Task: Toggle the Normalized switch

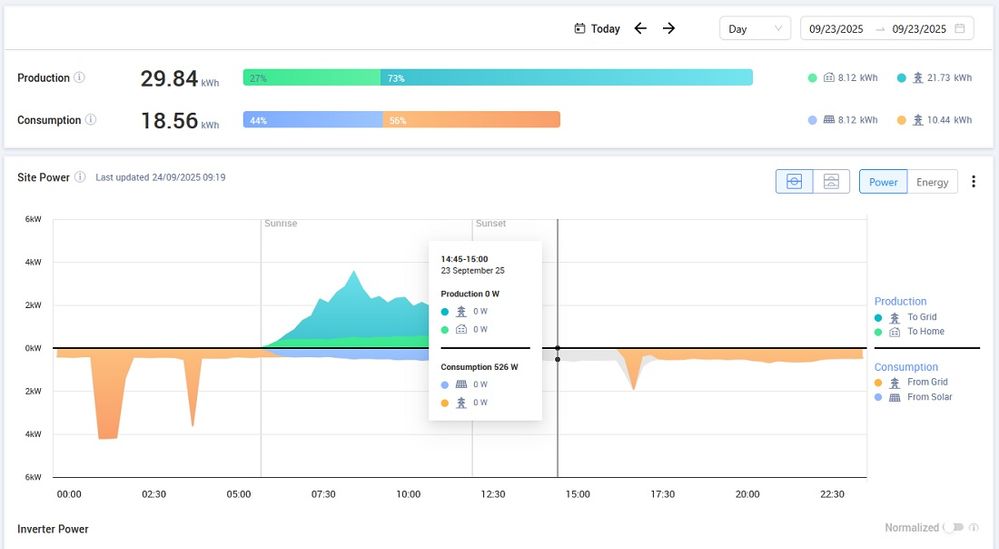Action: coord(957,527)
